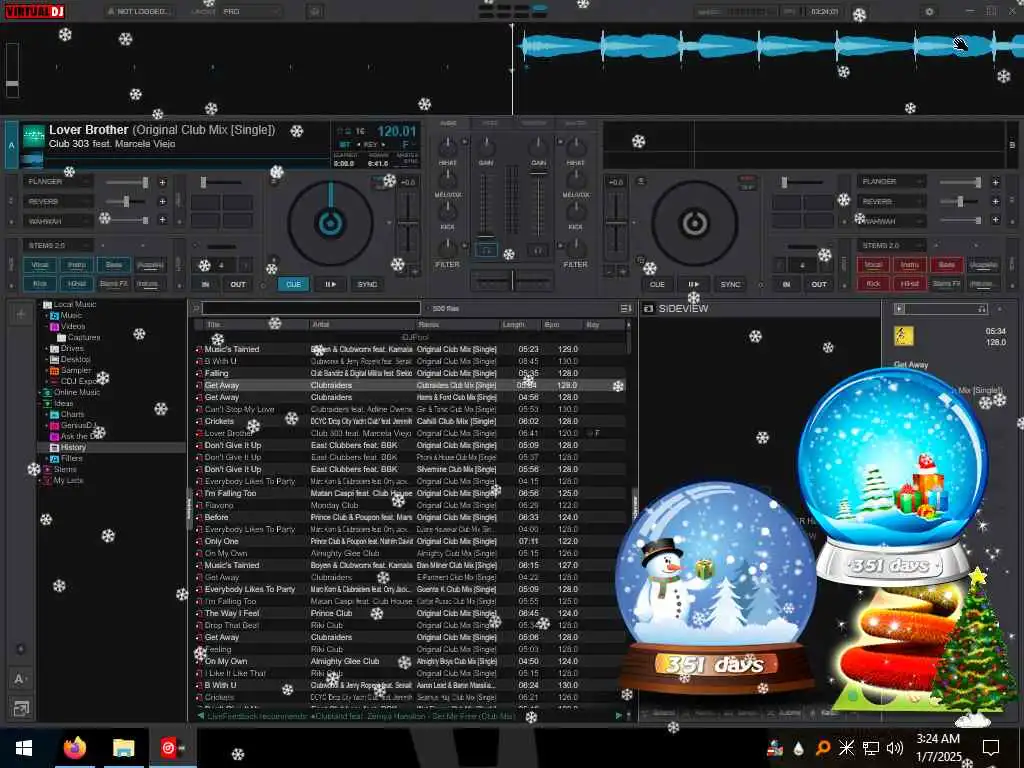This screenshot has width=1024, height=768.
Task: Click SYNC on the right deck
Action: pyautogui.click(x=730, y=284)
